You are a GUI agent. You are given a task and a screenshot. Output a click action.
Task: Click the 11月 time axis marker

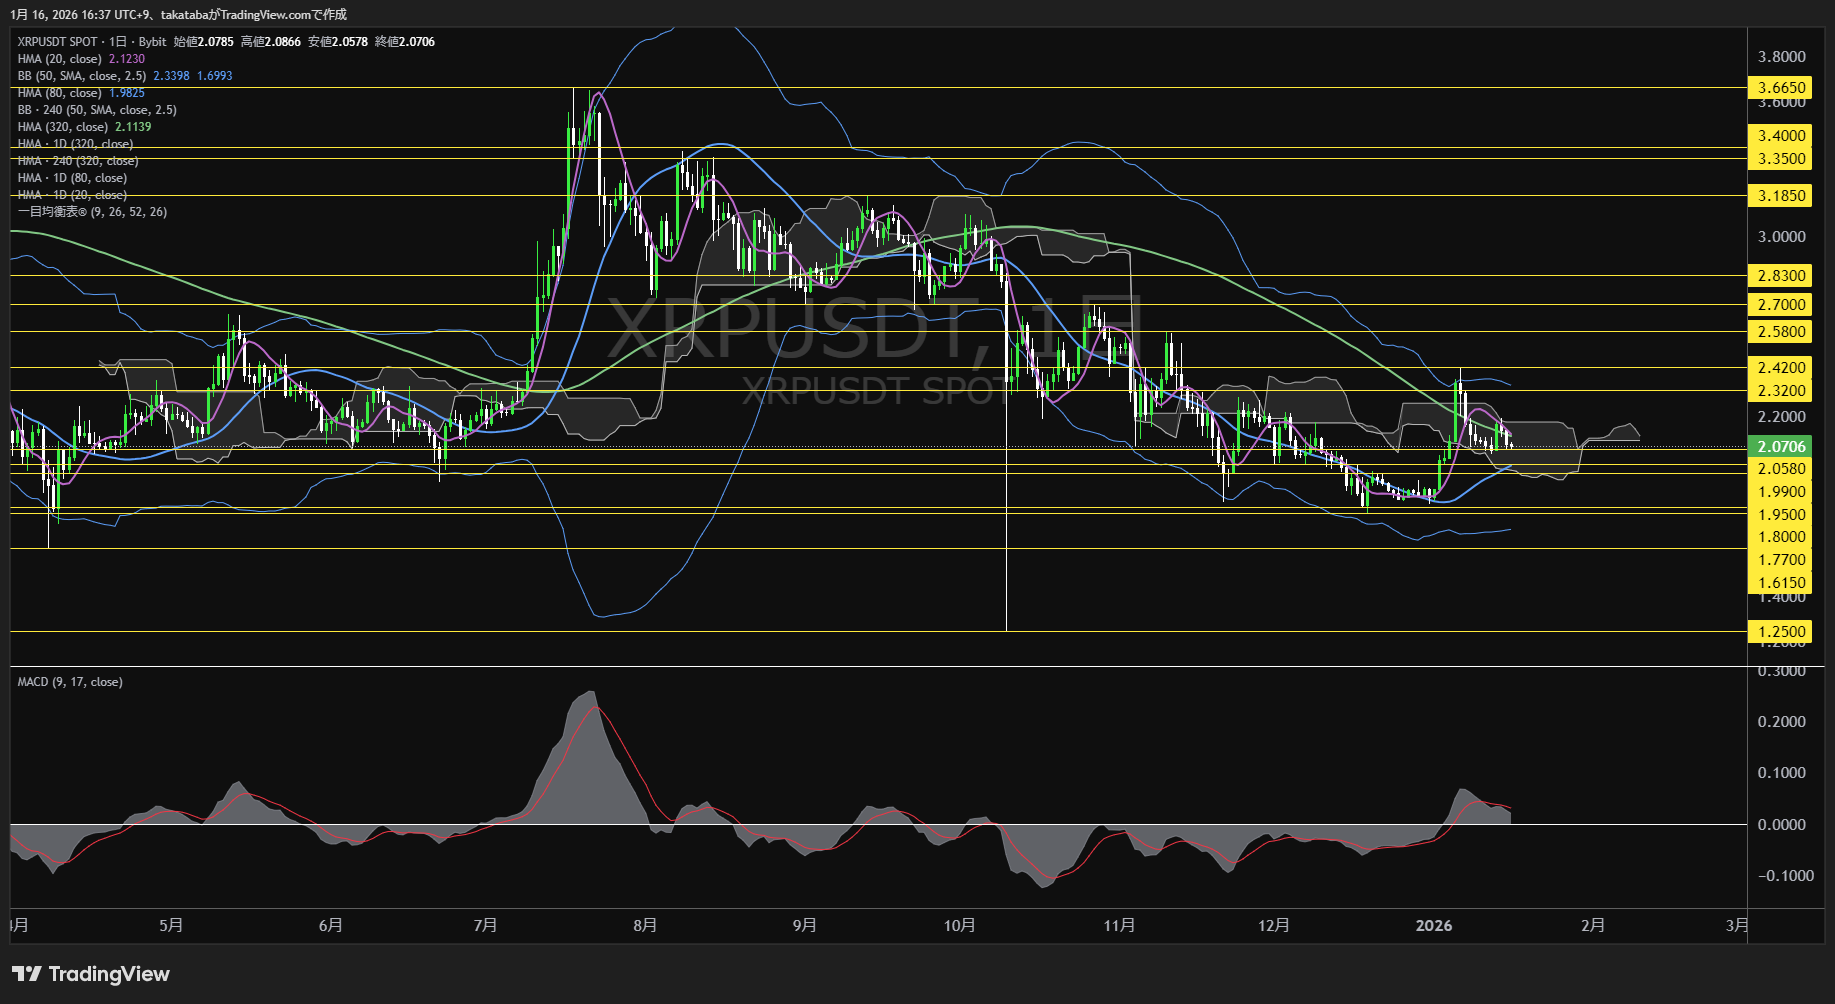[1119, 926]
